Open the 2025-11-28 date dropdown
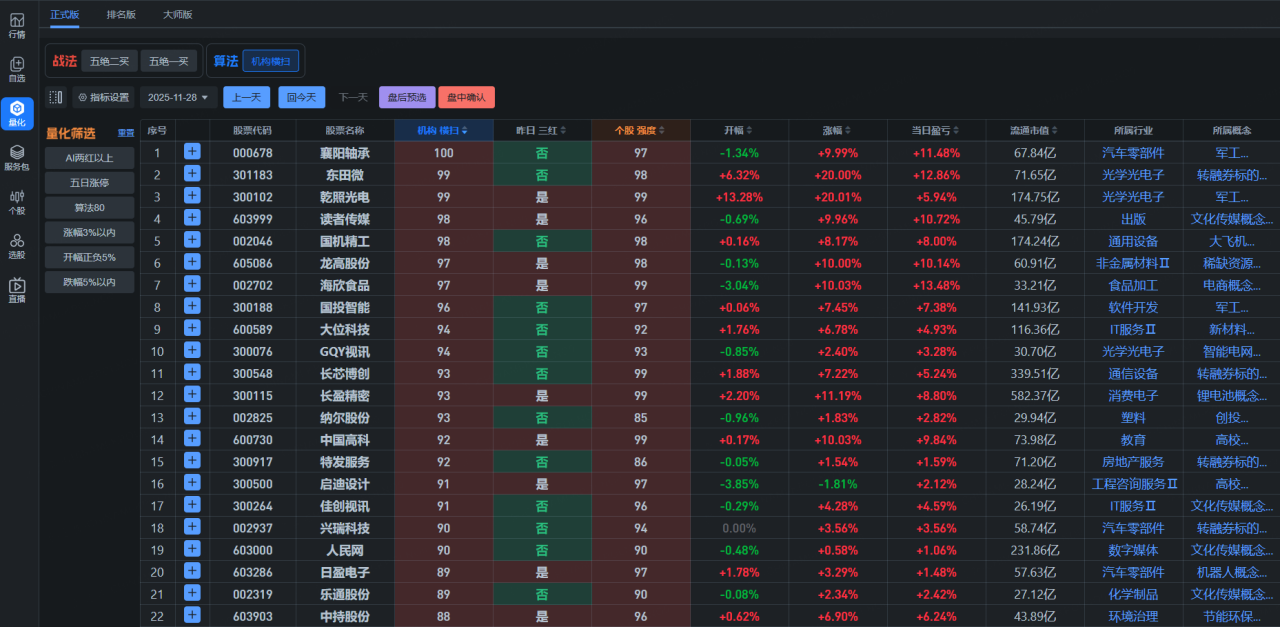This screenshot has height=627, width=1280. [177, 97]
